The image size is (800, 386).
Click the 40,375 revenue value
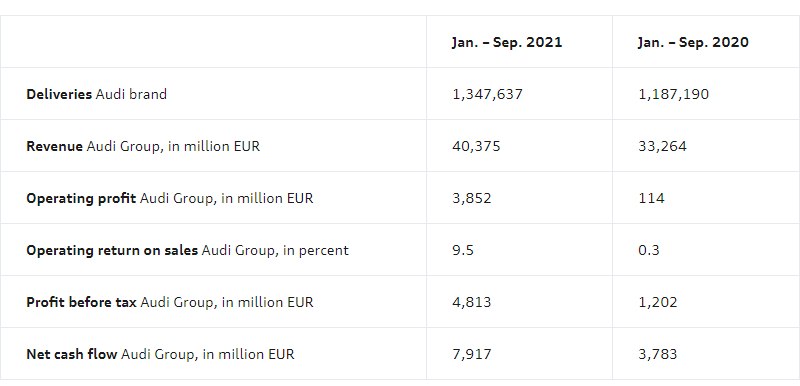click(476, 146)
